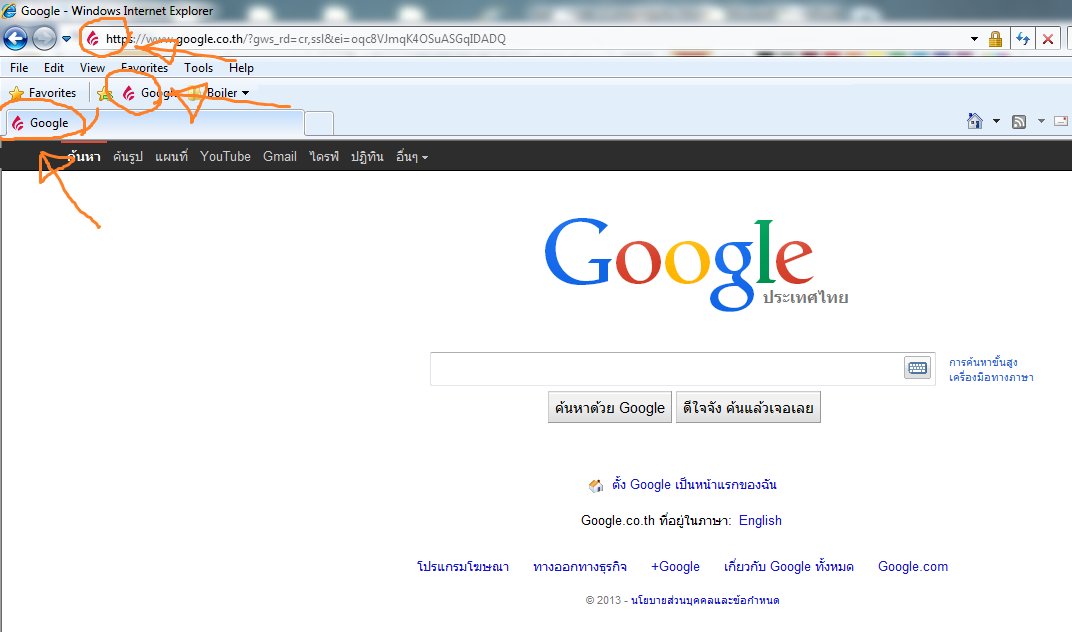Select the Google browser tab
This screenshot has height=632, width=1072.
tap(155, 123)
